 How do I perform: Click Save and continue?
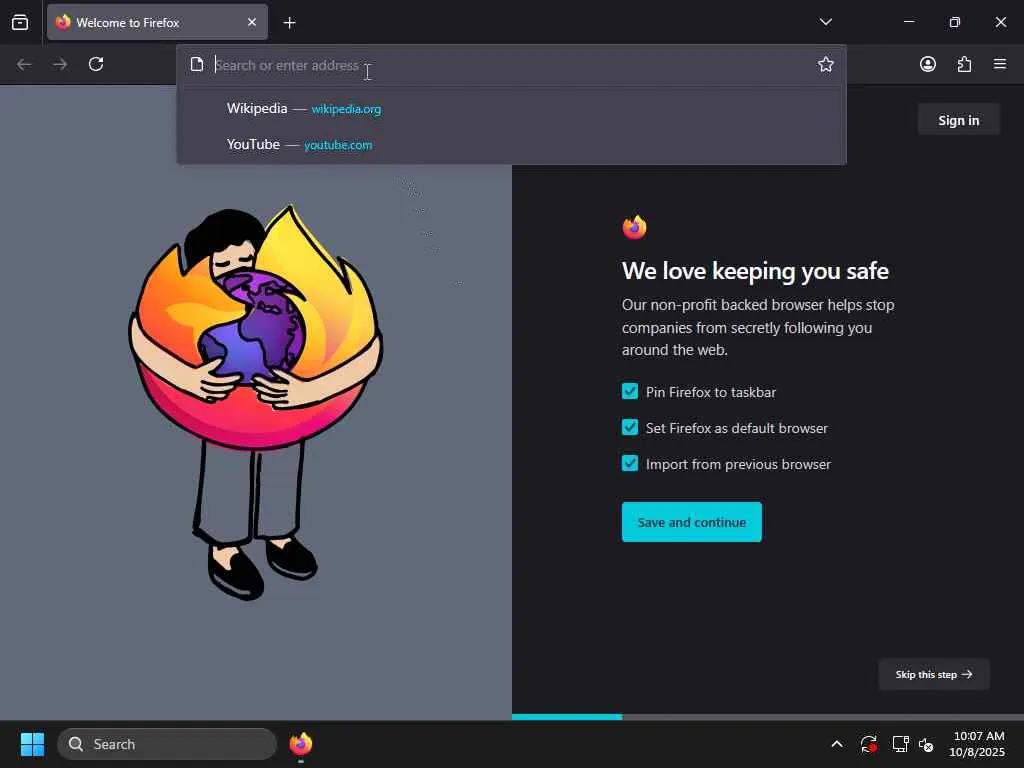(x=692, y=522)
